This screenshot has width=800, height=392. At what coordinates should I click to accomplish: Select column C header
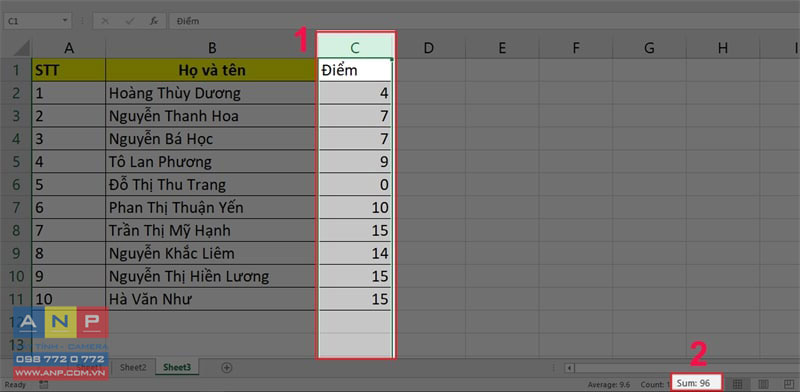tap(355, 48)
